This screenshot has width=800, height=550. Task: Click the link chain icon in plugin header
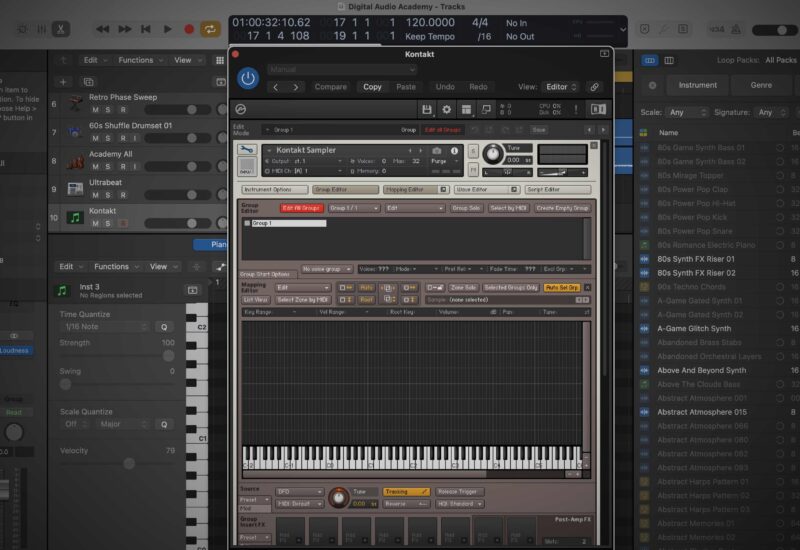[594, 87]
